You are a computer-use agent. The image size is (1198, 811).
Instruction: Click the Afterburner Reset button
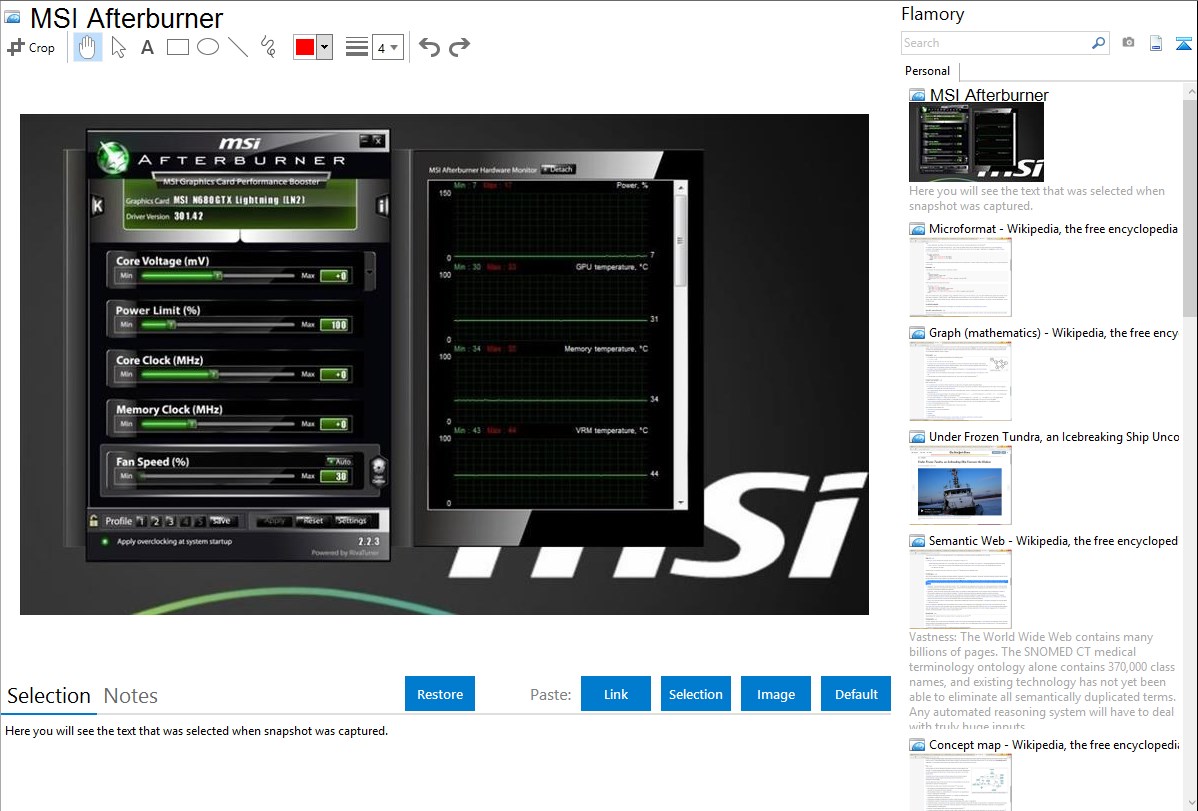tap(312, 521)
